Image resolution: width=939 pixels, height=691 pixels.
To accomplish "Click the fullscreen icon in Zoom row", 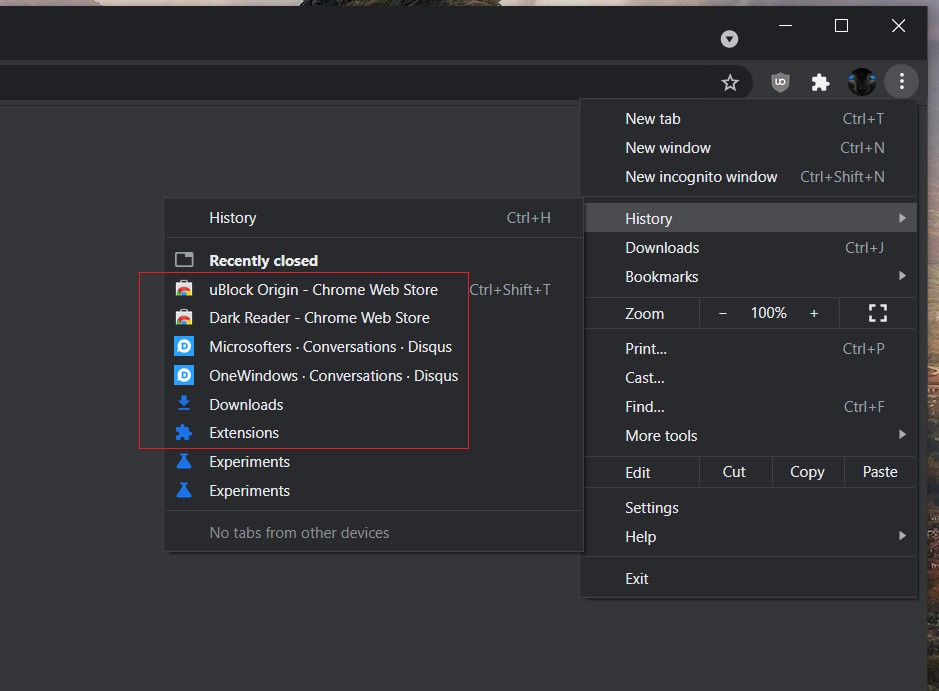I will pyautogui.click(x=877, y=314).
